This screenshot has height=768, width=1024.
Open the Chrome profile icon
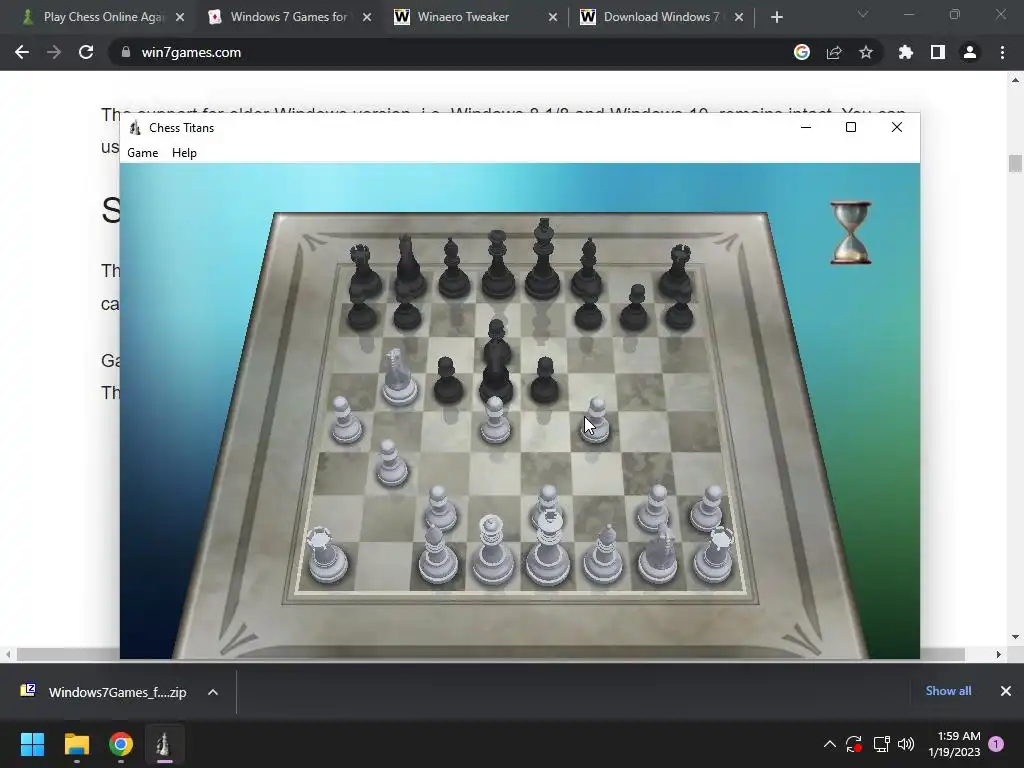pyautogui.click(x=970, y=52)
